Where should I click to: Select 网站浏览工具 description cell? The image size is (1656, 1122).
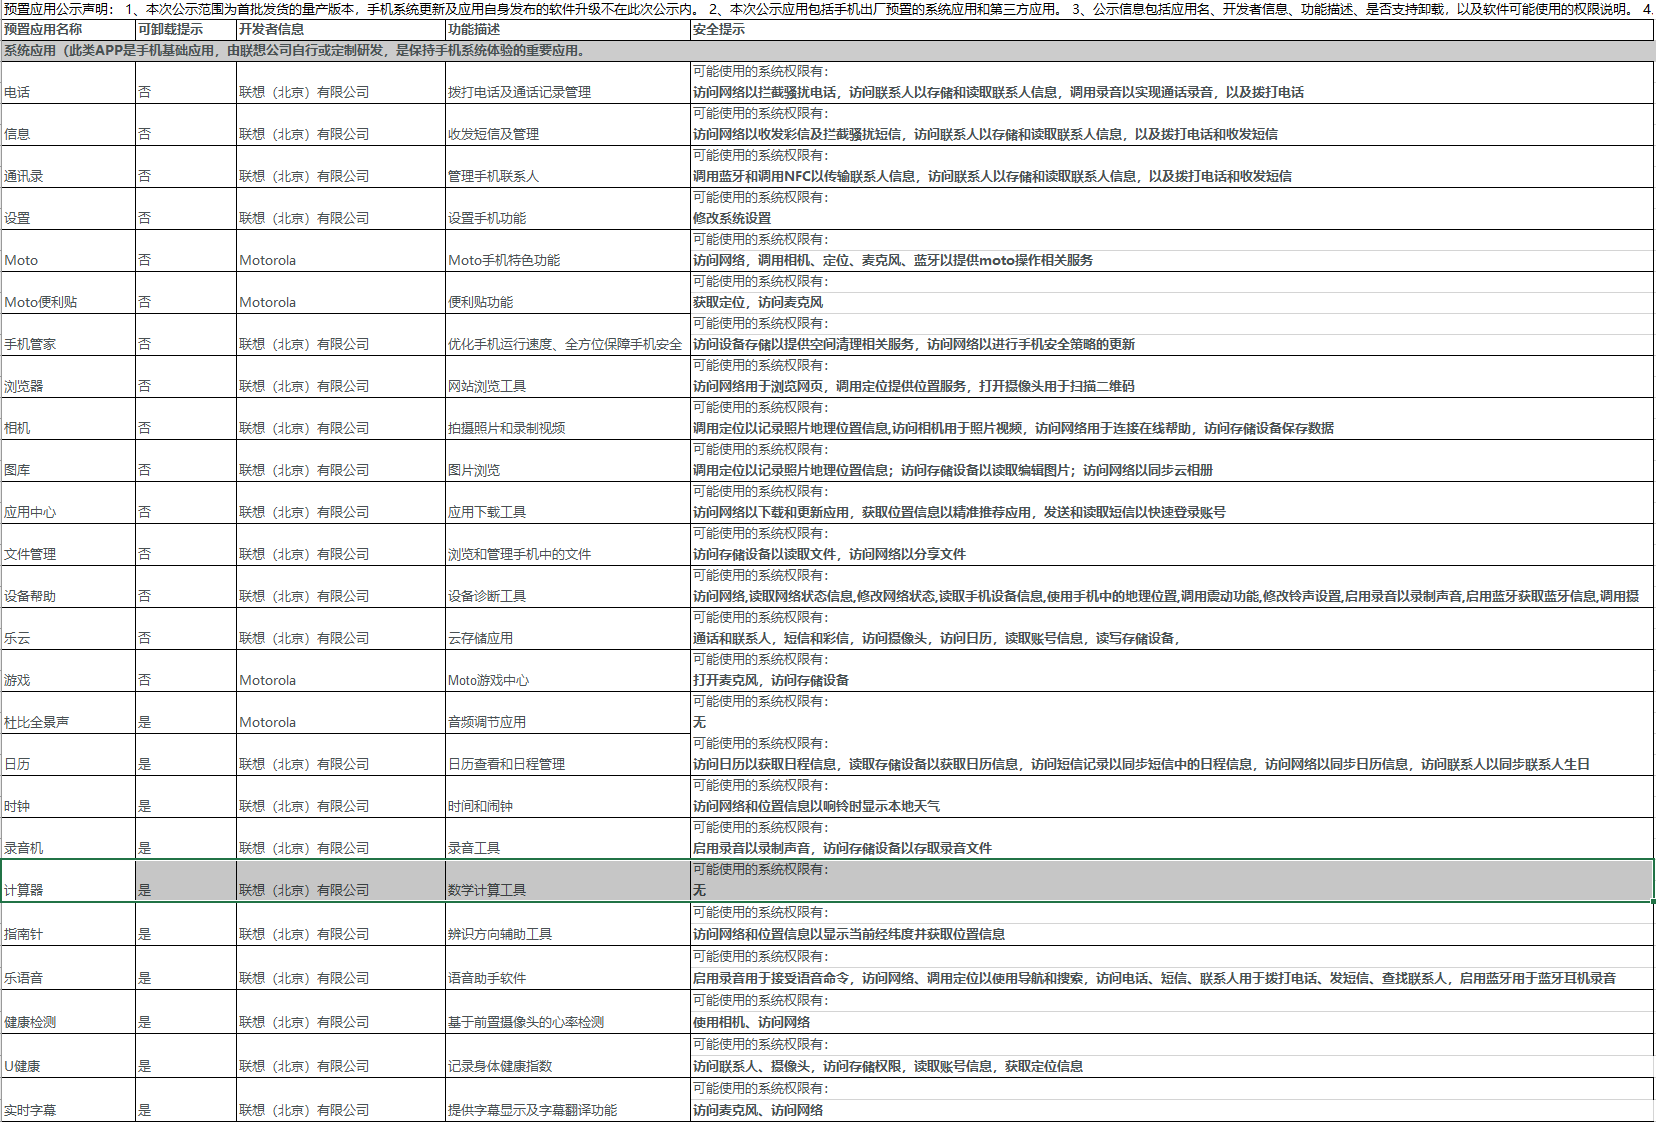568,377
